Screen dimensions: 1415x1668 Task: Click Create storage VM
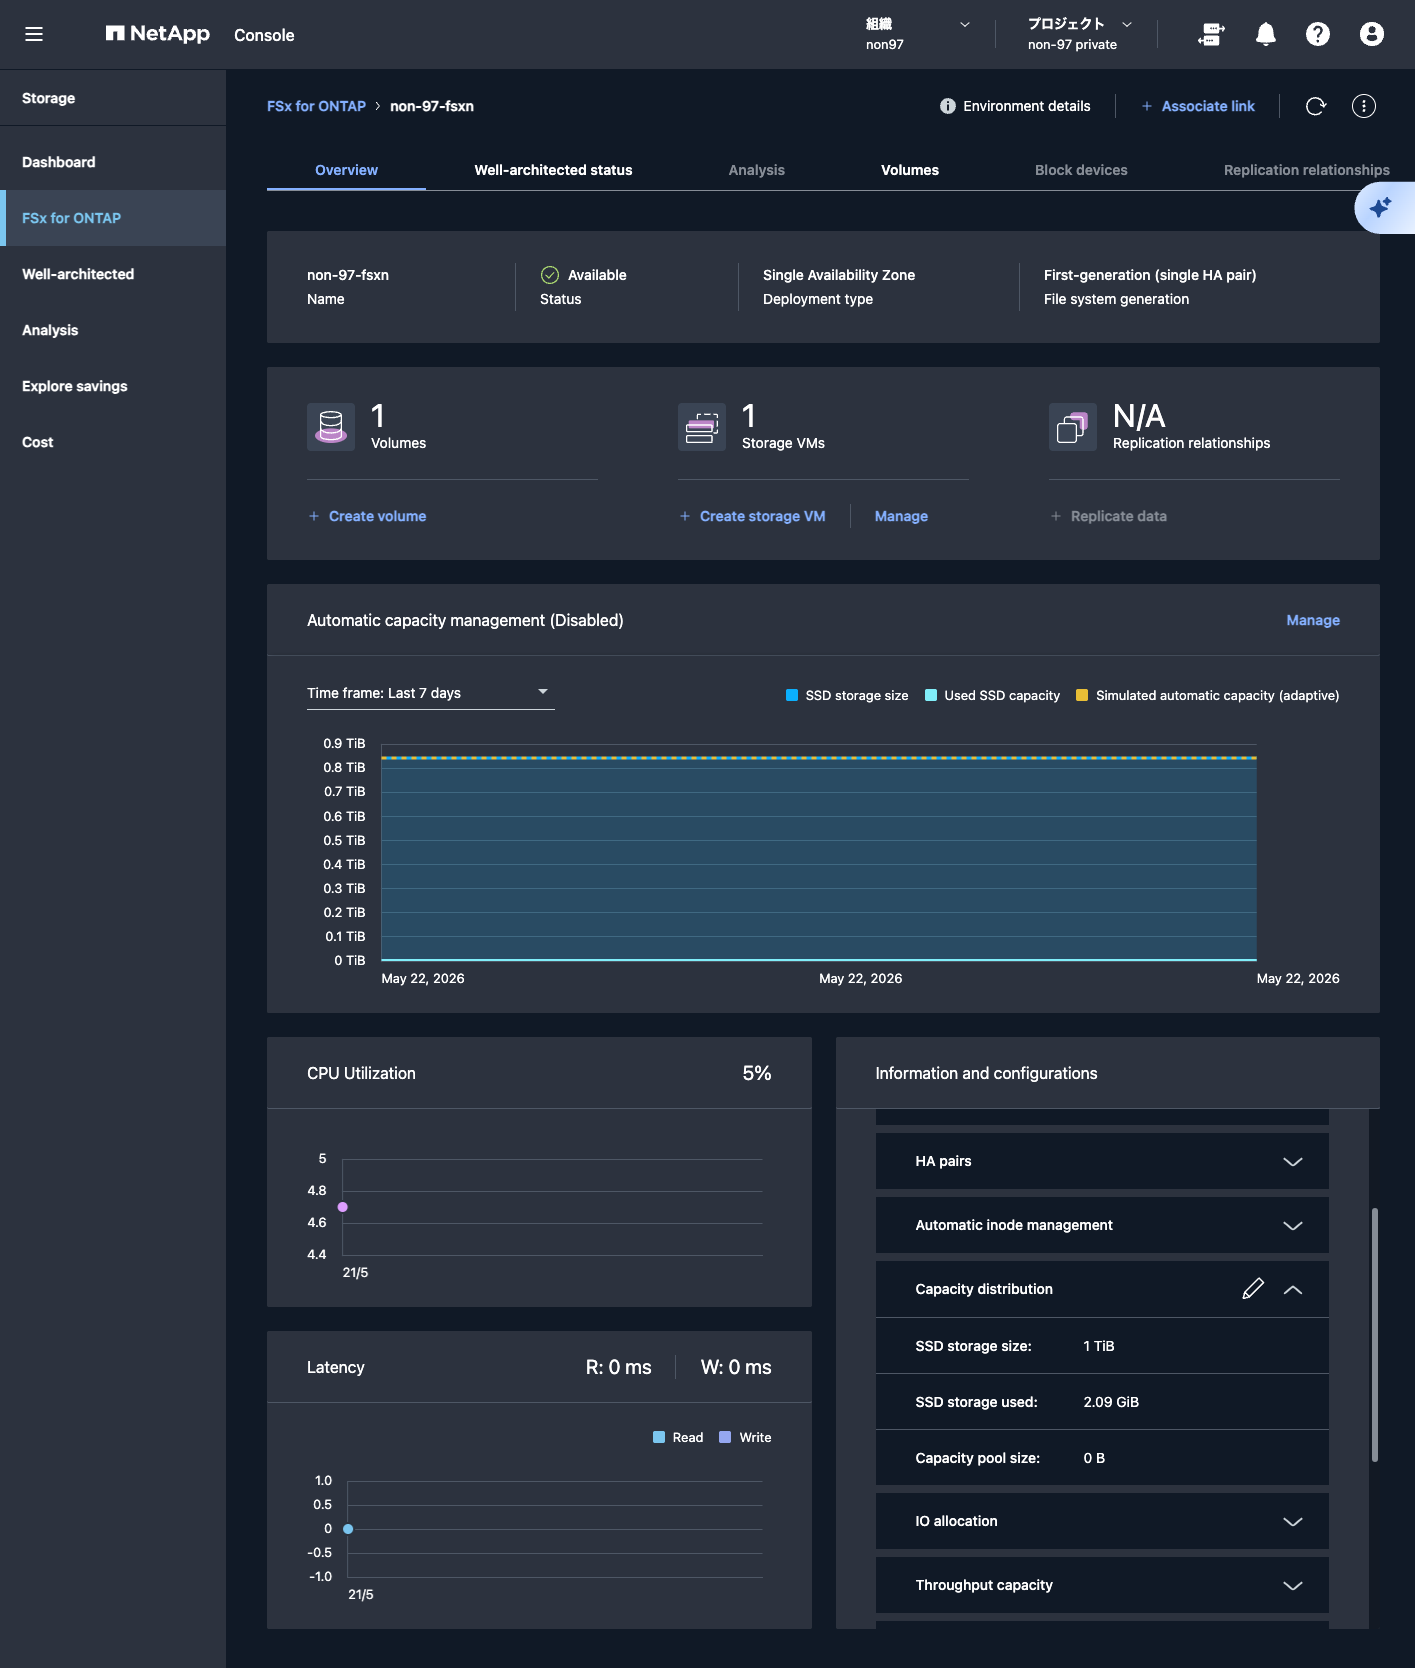pyautogui.click(x=753, y=516)
